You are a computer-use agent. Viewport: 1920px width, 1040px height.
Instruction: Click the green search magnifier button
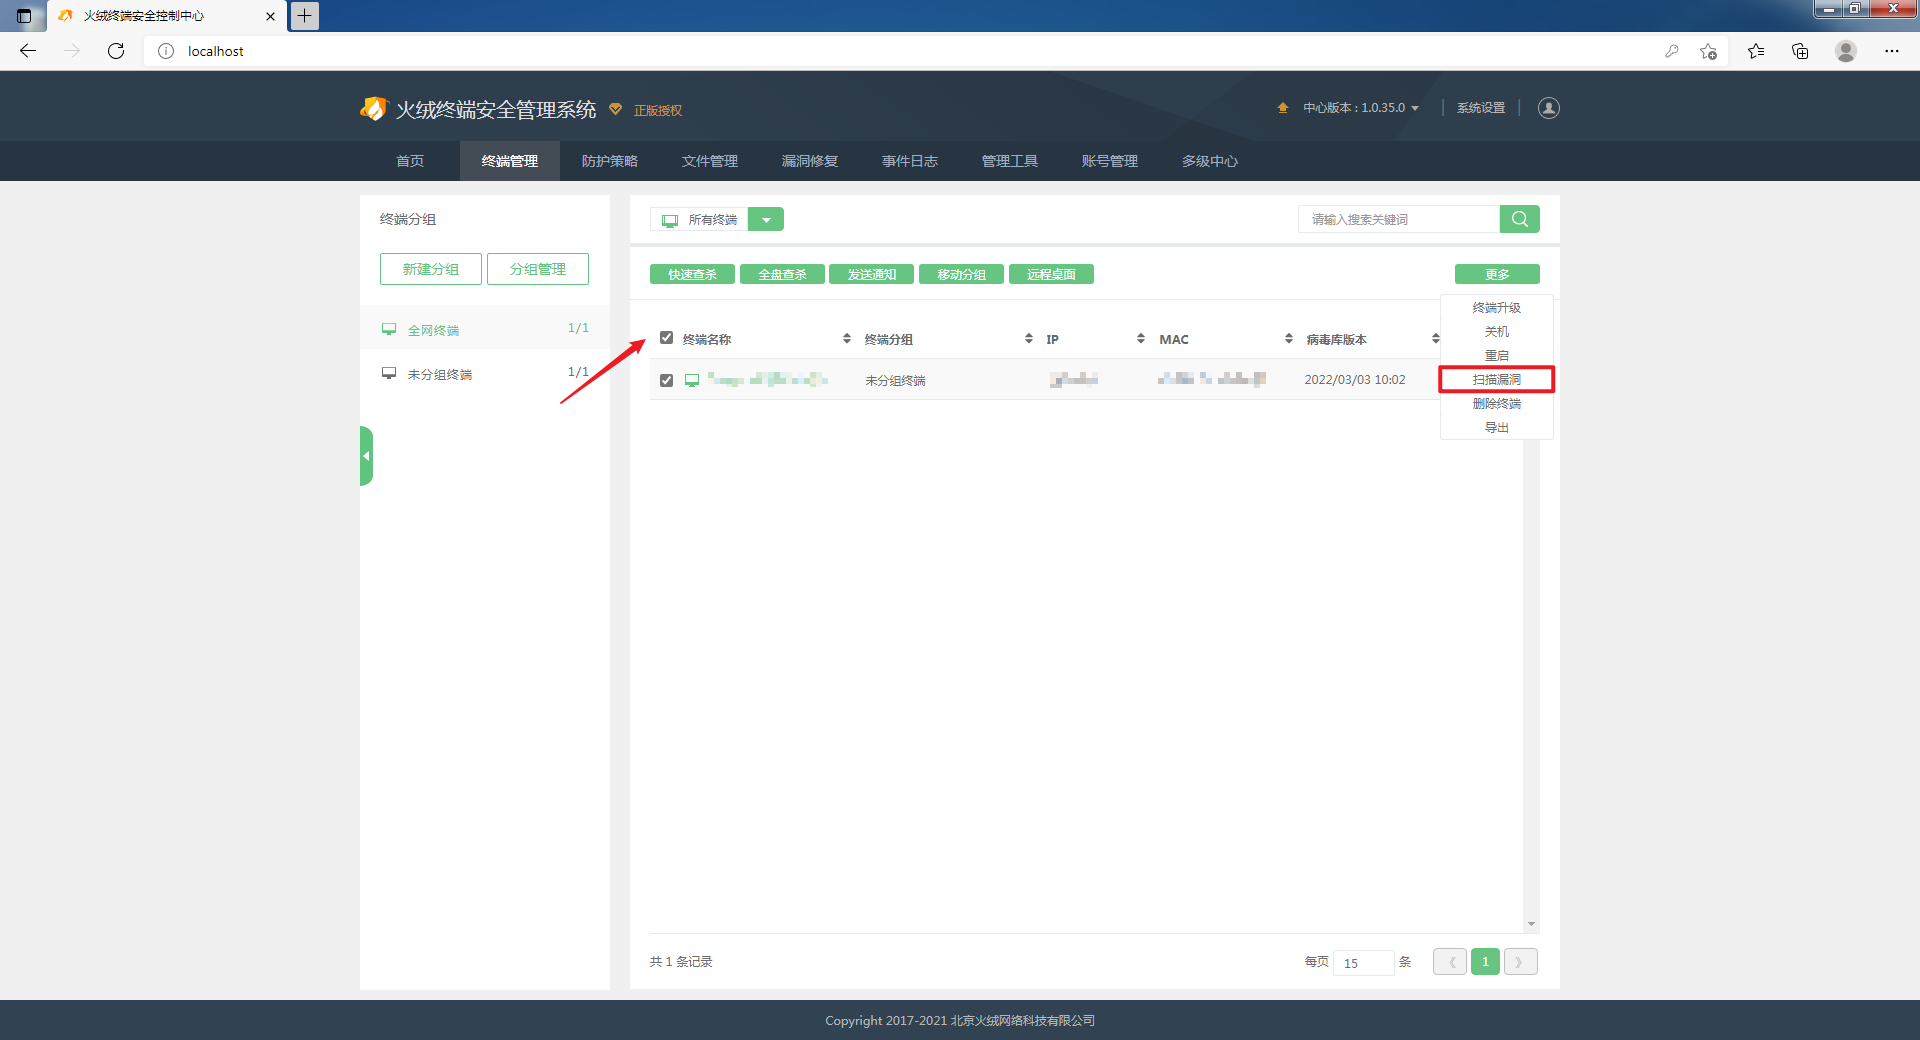1519,219
